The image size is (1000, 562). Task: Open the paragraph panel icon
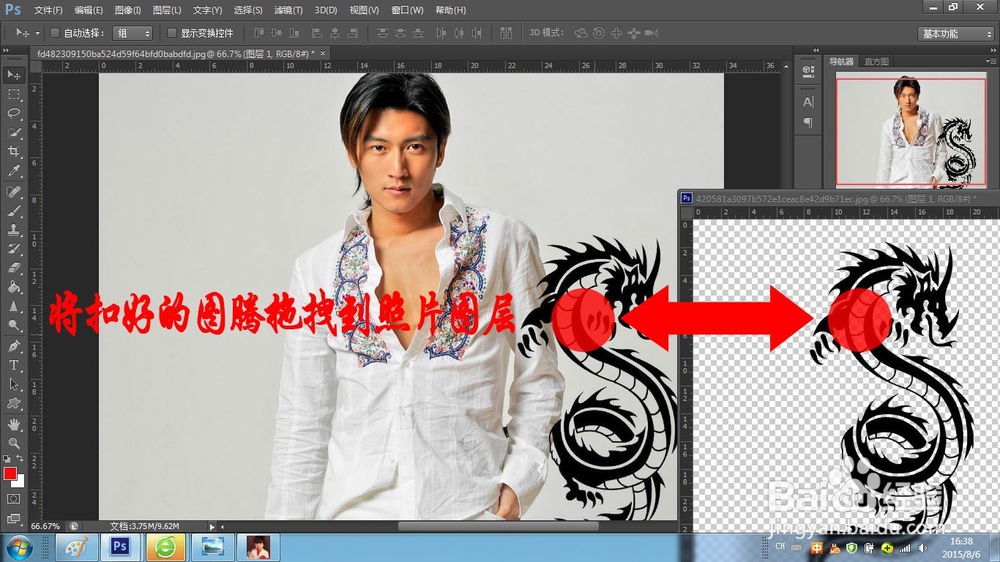pyautogui.click(x=808, y=122)
